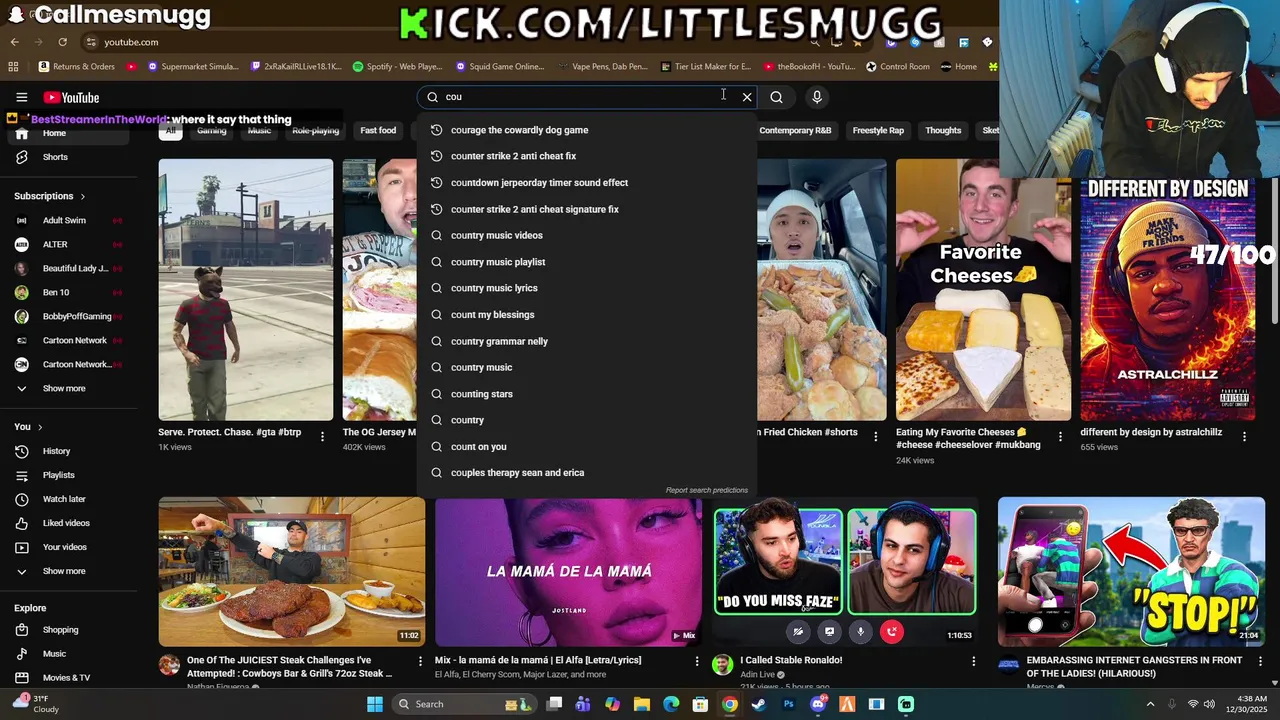Open Steam from the taskbar

coord(759,704)
